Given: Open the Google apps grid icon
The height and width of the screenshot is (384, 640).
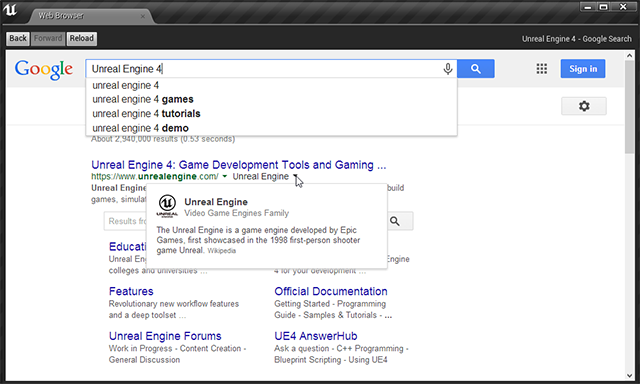Looking at the screenshot, I should [542, 69].
